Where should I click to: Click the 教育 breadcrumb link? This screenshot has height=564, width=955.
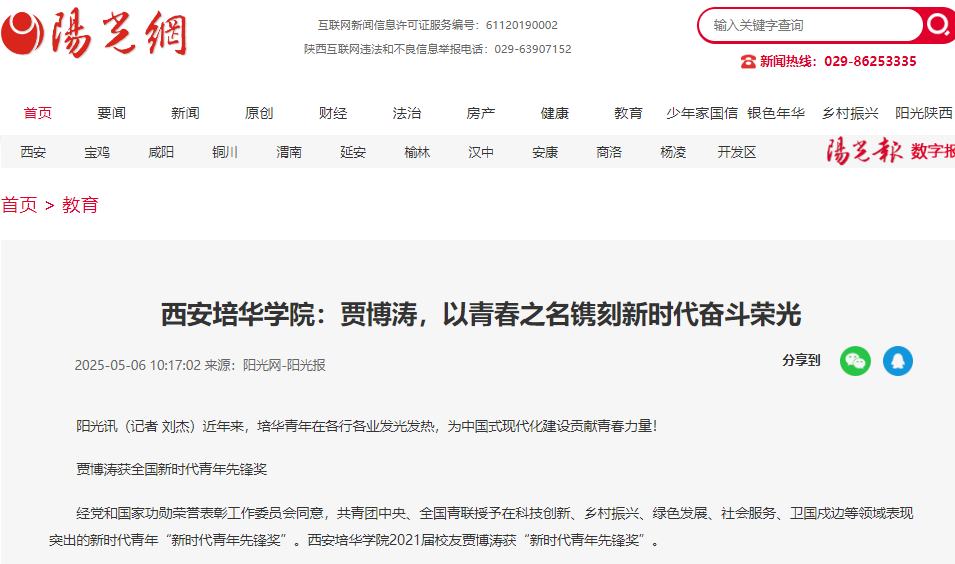(81, 205)
